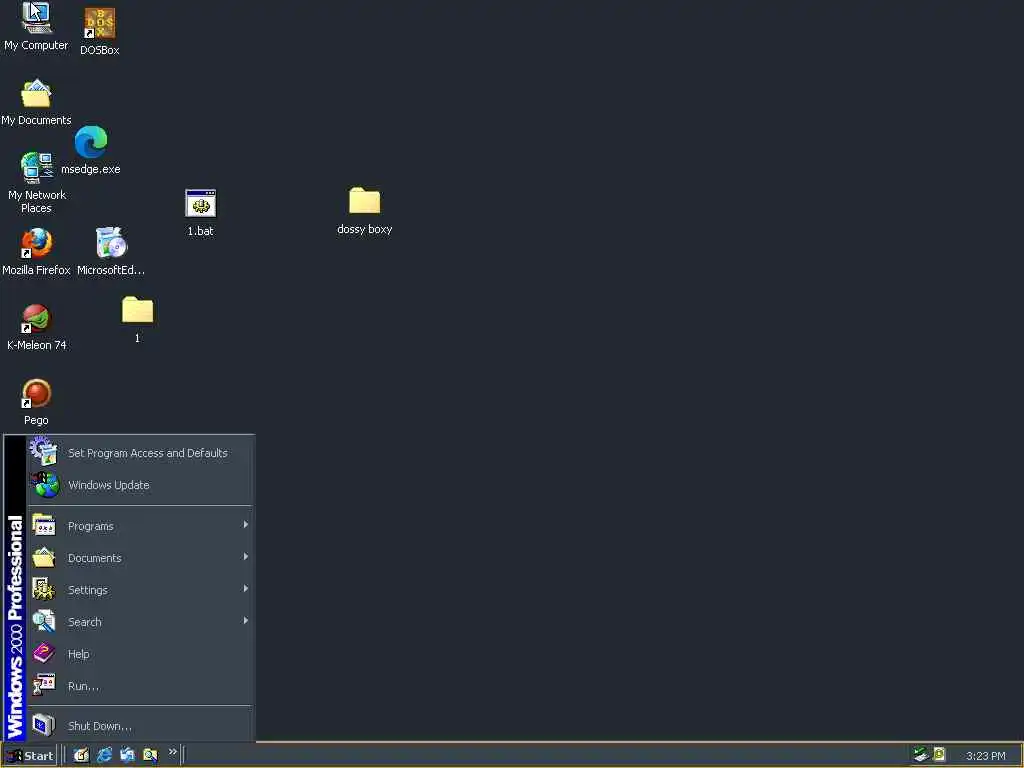The width and height of the screenshot is (1024, 768).
Task: Launch Outlook Express from Quick Launch
Action: point(127,755)
